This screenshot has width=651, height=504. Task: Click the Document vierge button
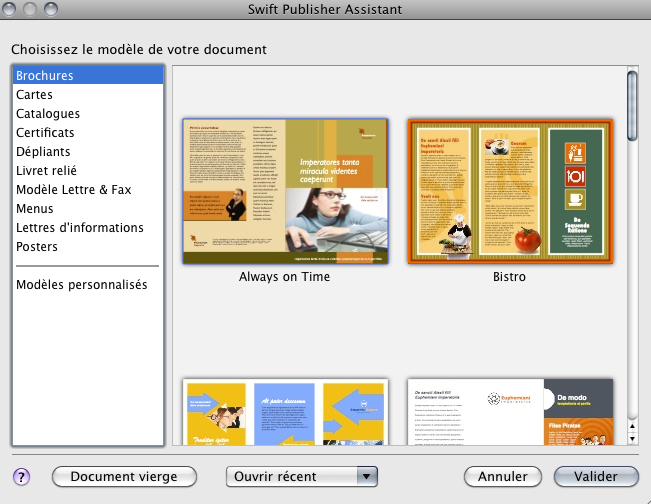tap(124, 477)
